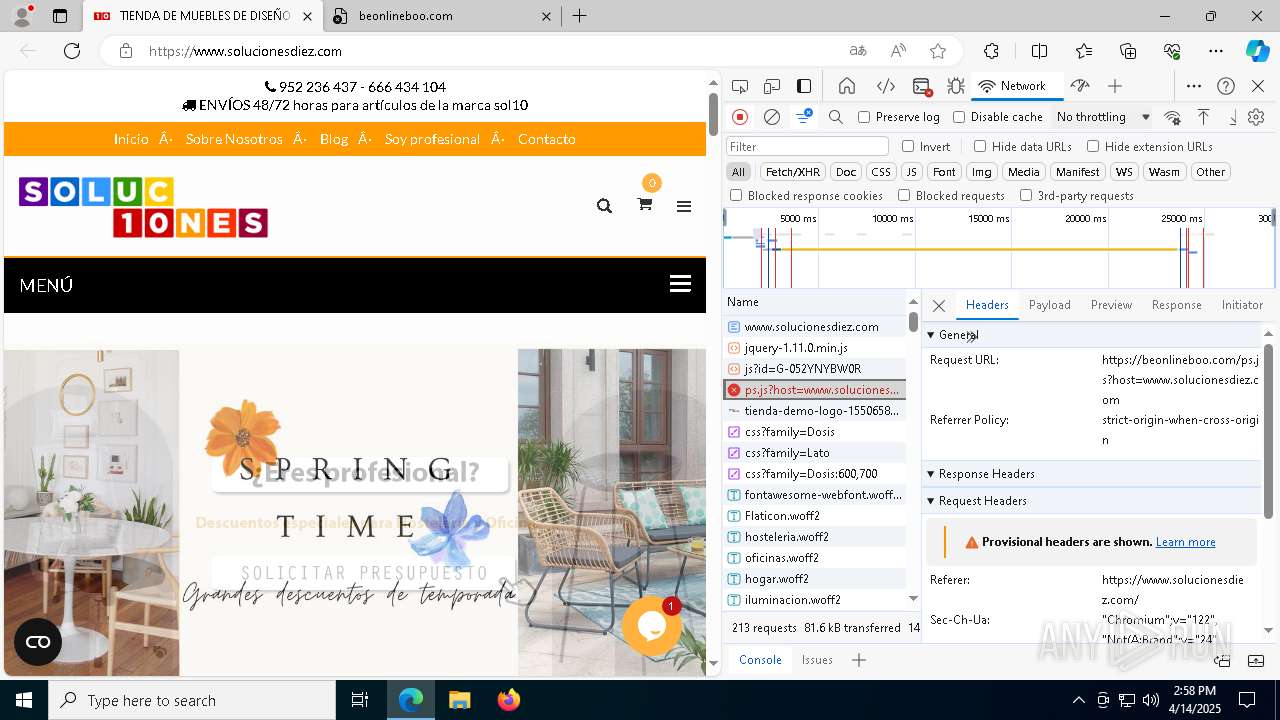Enable the Preserve log checkbox
This screenshot has width=1280, height=720.
(864, 117)
